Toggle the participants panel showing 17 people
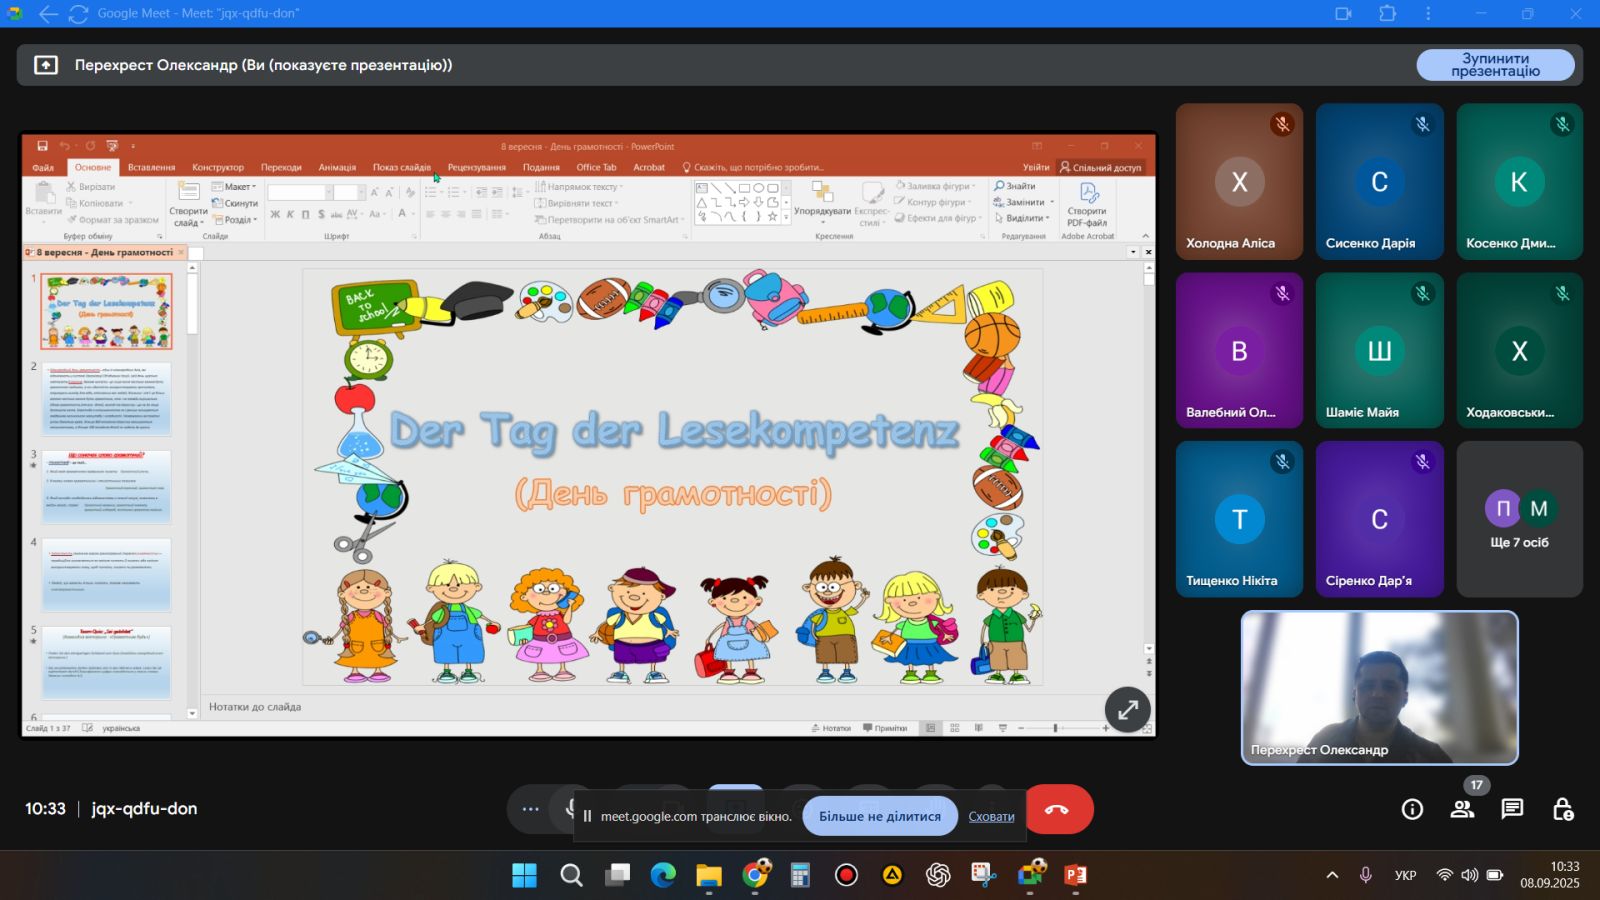 pyautogui.click(x=1462, y=809)
